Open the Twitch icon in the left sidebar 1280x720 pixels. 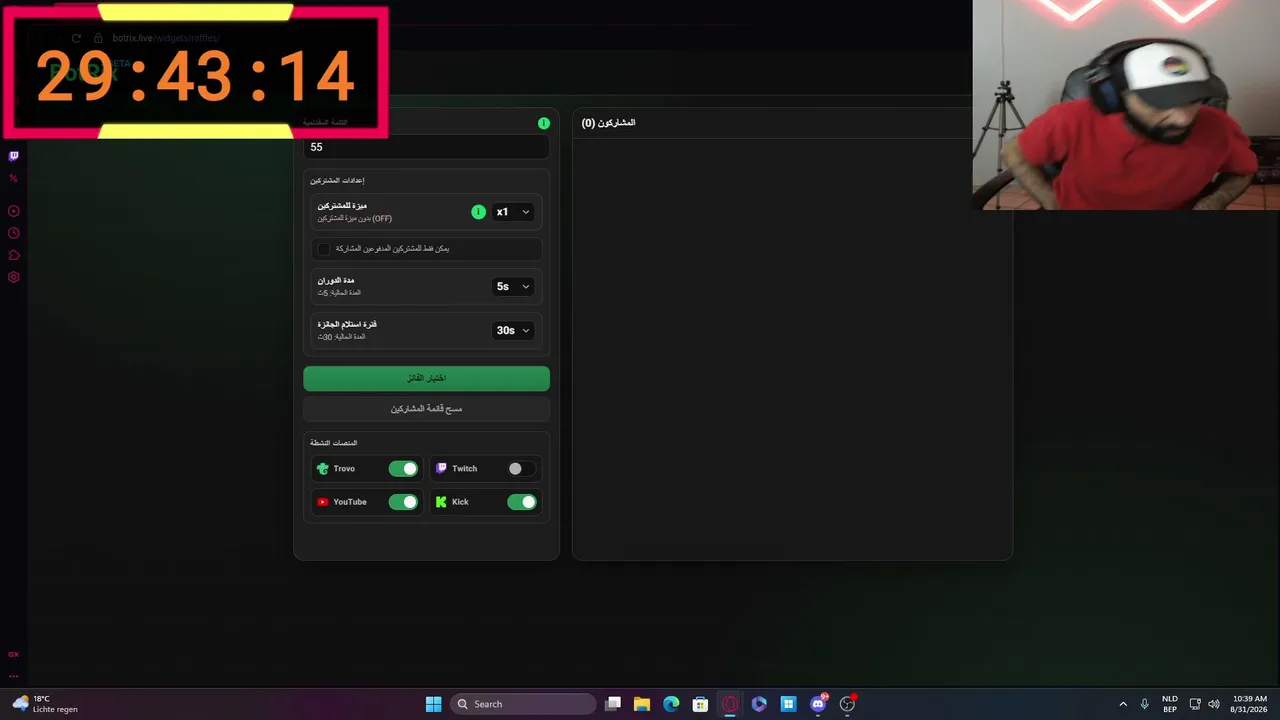click(14, 156)
